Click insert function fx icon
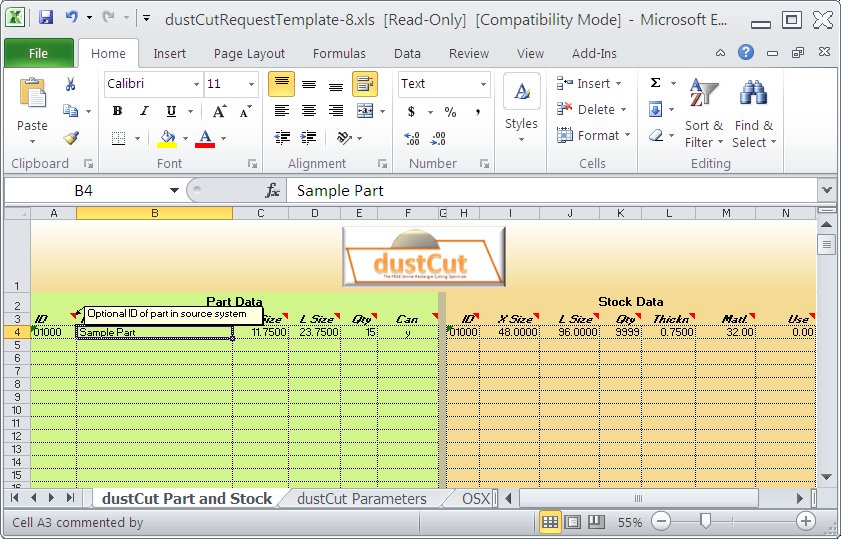The width and height of the screenshot is (841, 539). 272,190
